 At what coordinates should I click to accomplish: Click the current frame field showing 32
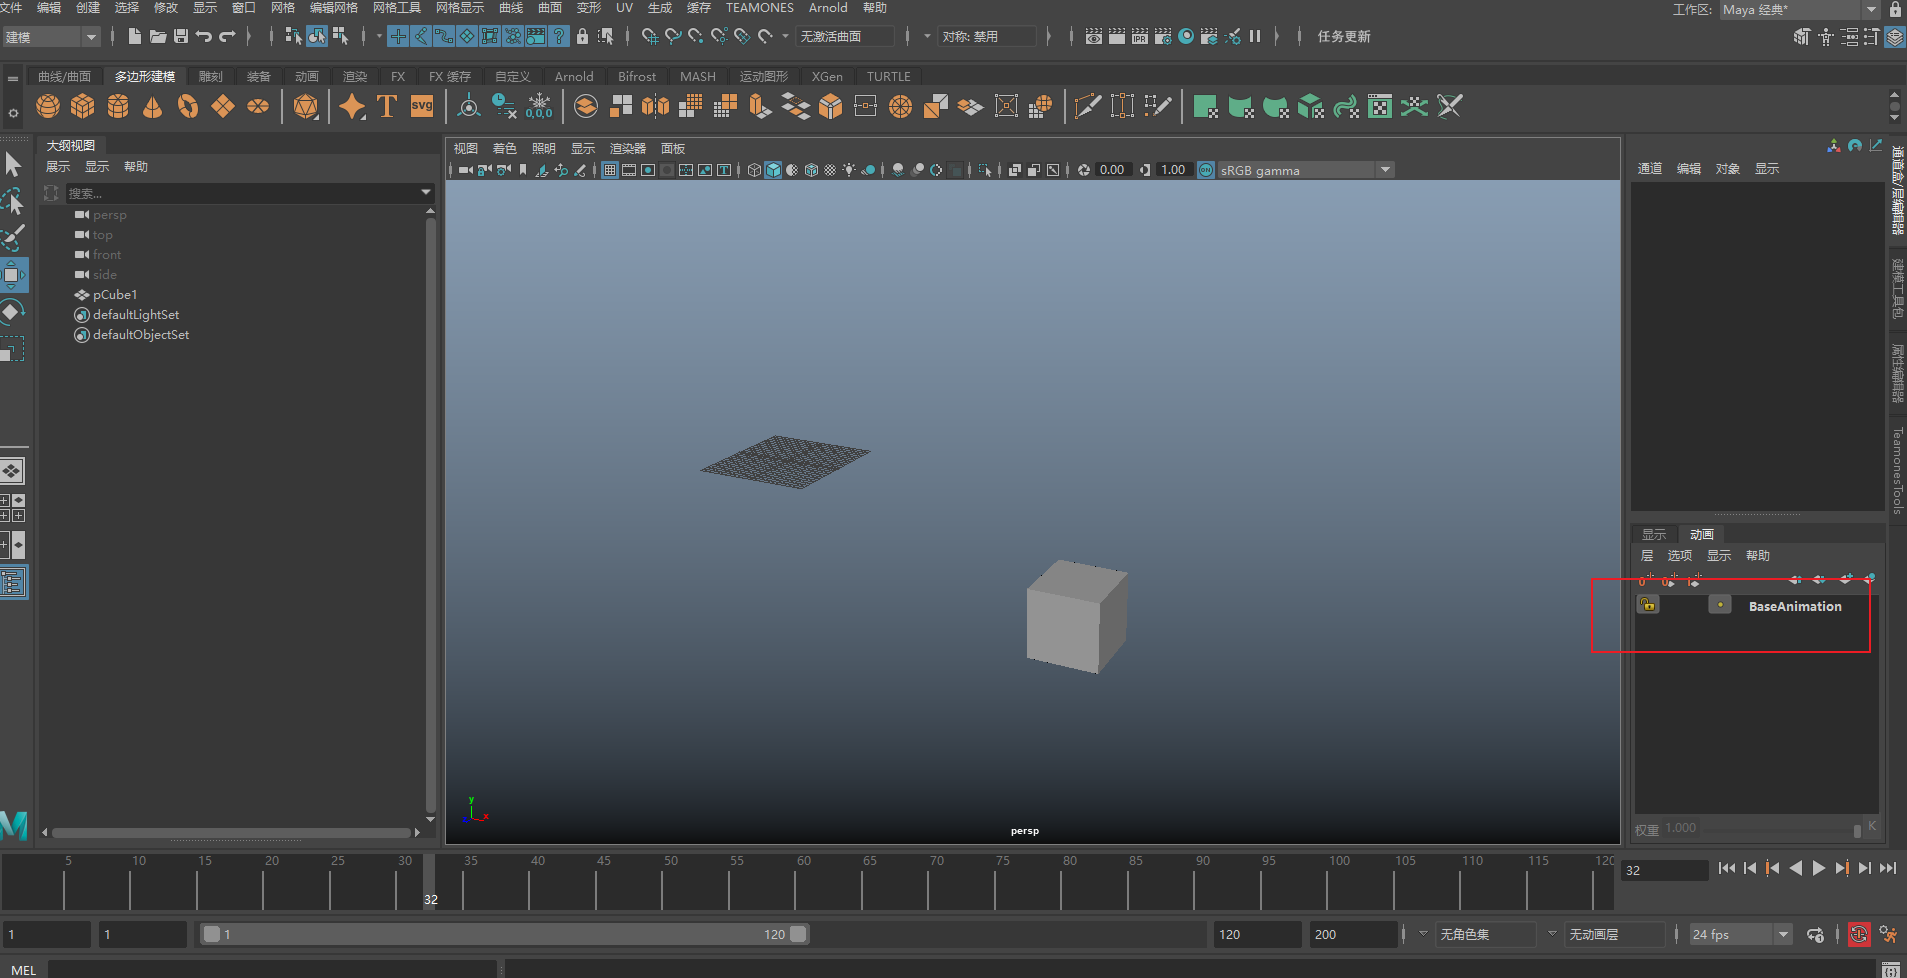[x=1663, y=870]
